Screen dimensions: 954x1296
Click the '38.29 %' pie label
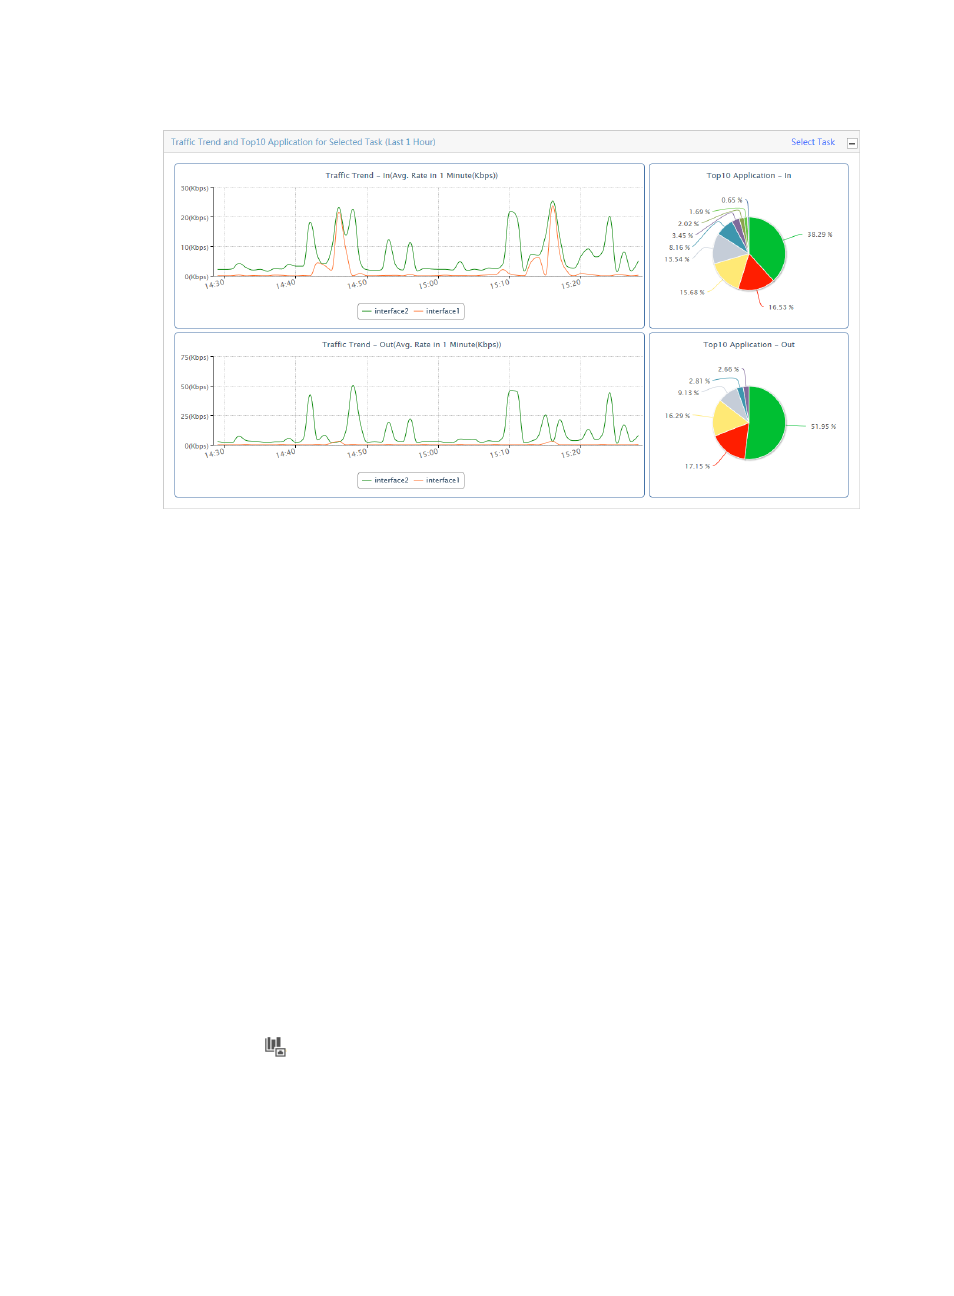point(820,235)
